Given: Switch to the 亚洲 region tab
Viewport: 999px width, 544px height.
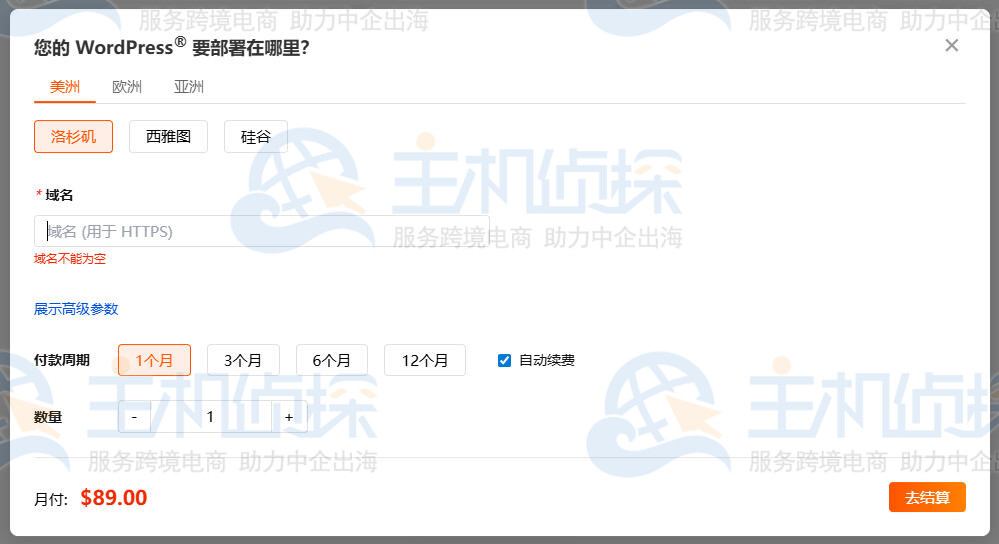Looking at the screenshot, I should 189,87.
